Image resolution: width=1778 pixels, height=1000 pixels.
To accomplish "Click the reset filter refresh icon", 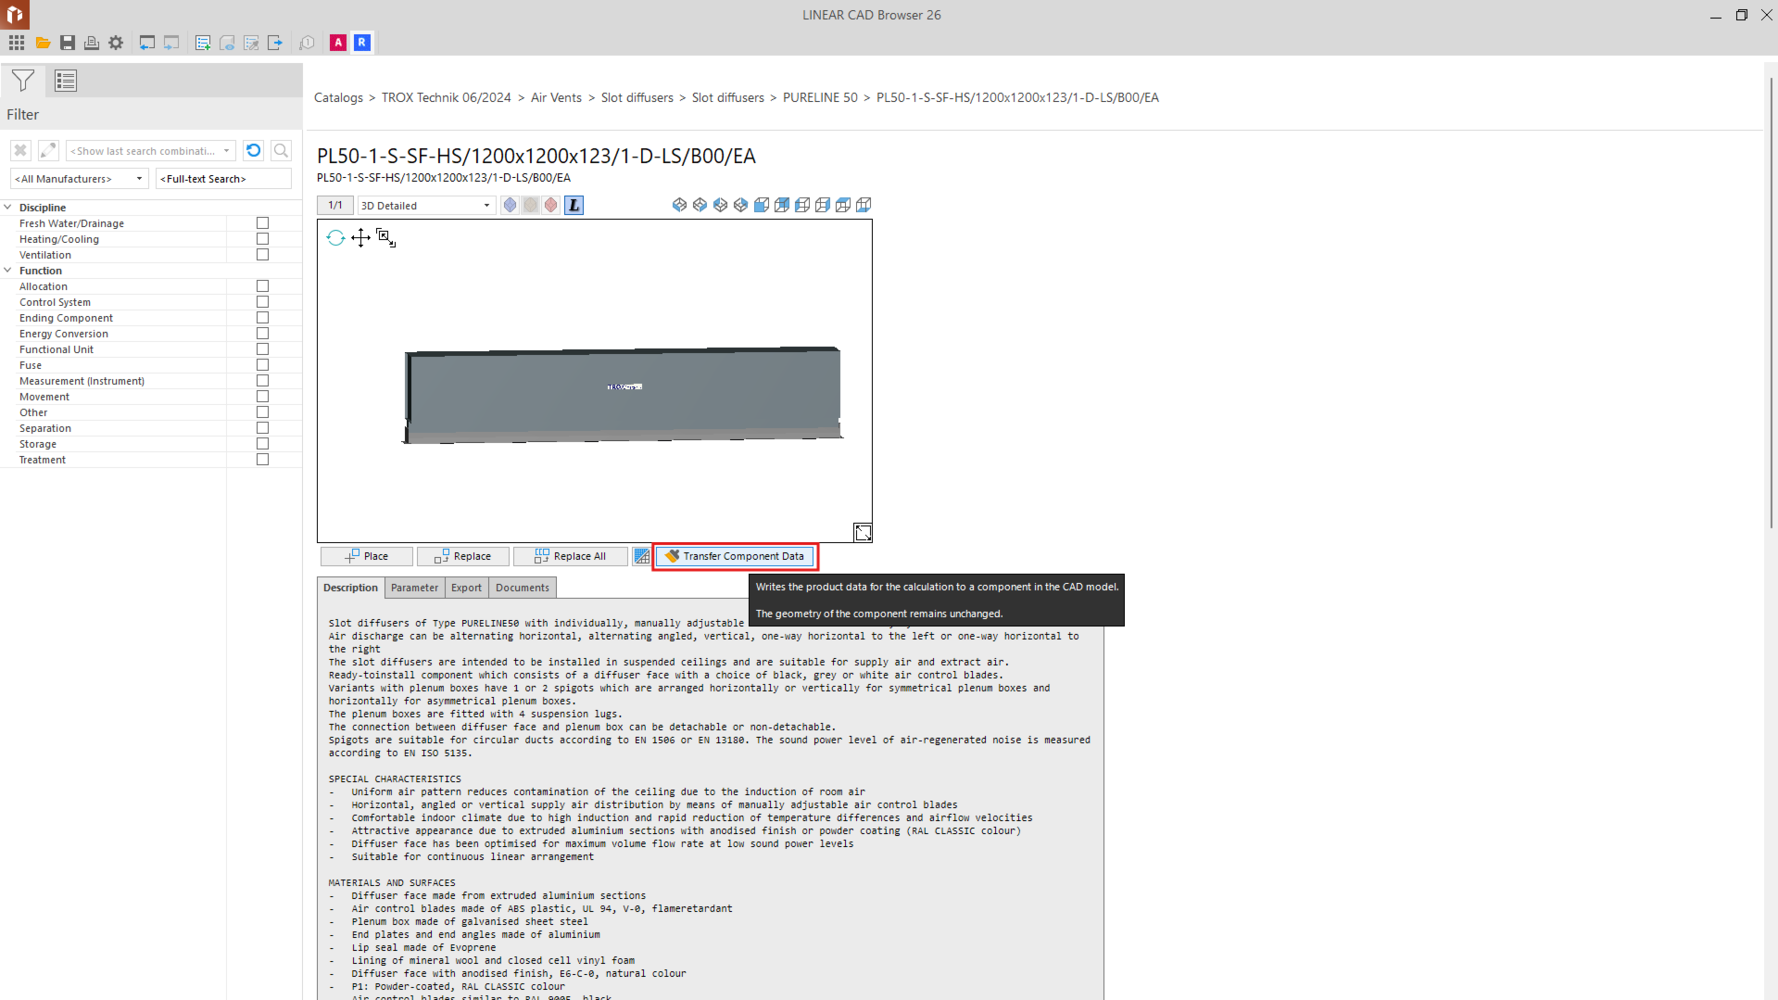I will (x=254, y=151).
